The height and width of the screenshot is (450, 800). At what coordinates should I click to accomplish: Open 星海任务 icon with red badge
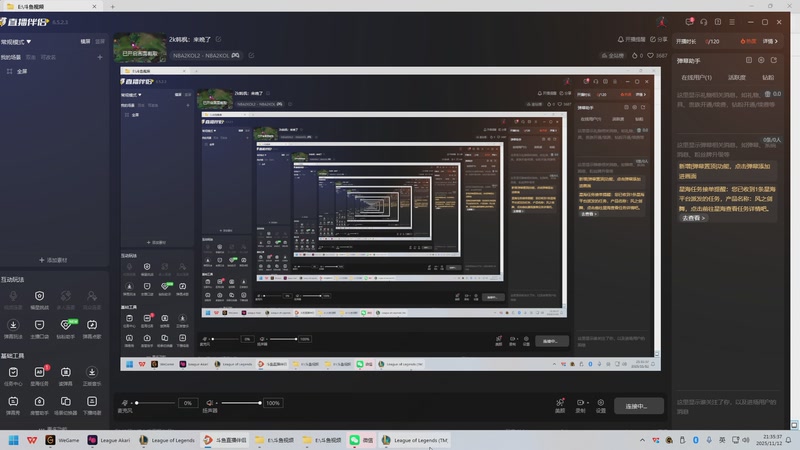click(39, 376)
